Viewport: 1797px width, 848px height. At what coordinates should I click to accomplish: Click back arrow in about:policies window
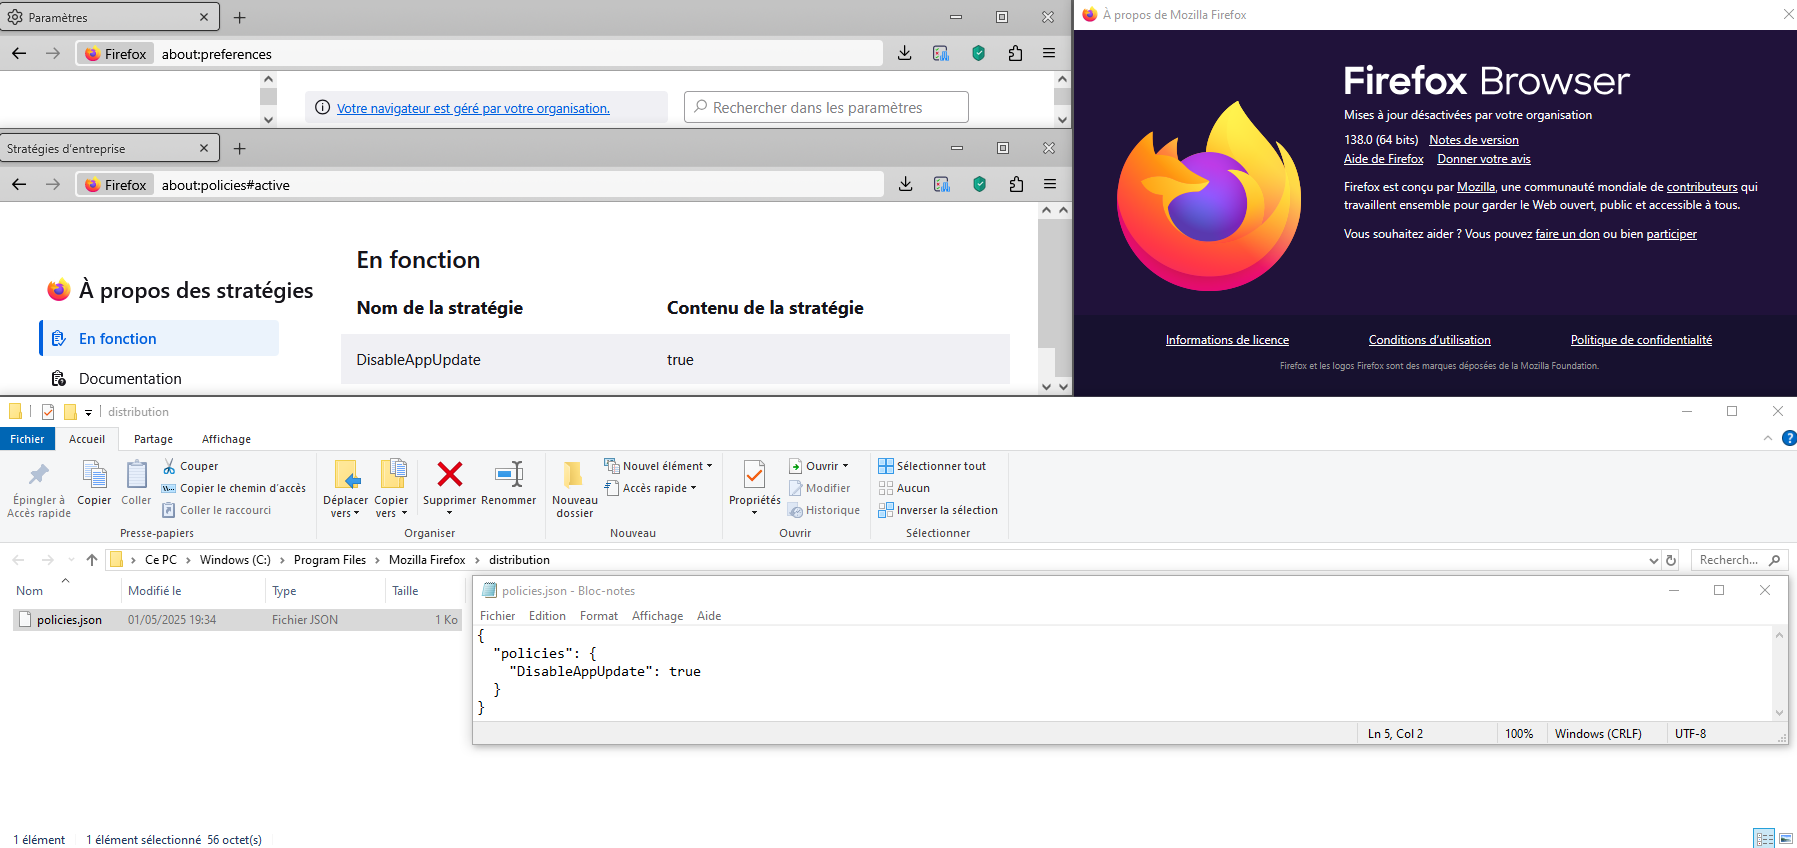19,184
